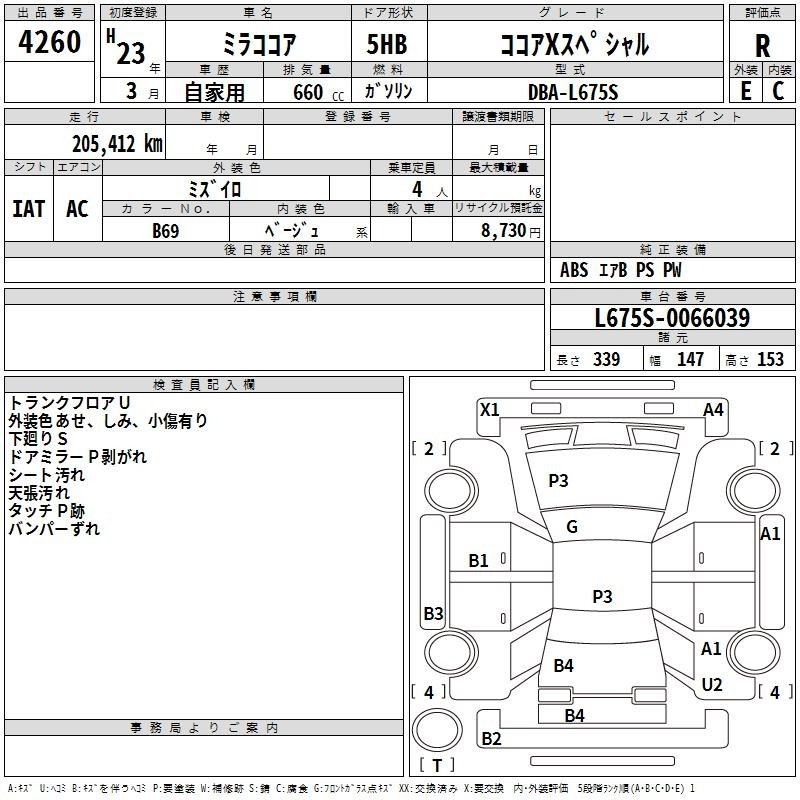Select the G mark on windshield
Image resolution: width=800 pixels, height=800 pixels.
tap(572, 527)
